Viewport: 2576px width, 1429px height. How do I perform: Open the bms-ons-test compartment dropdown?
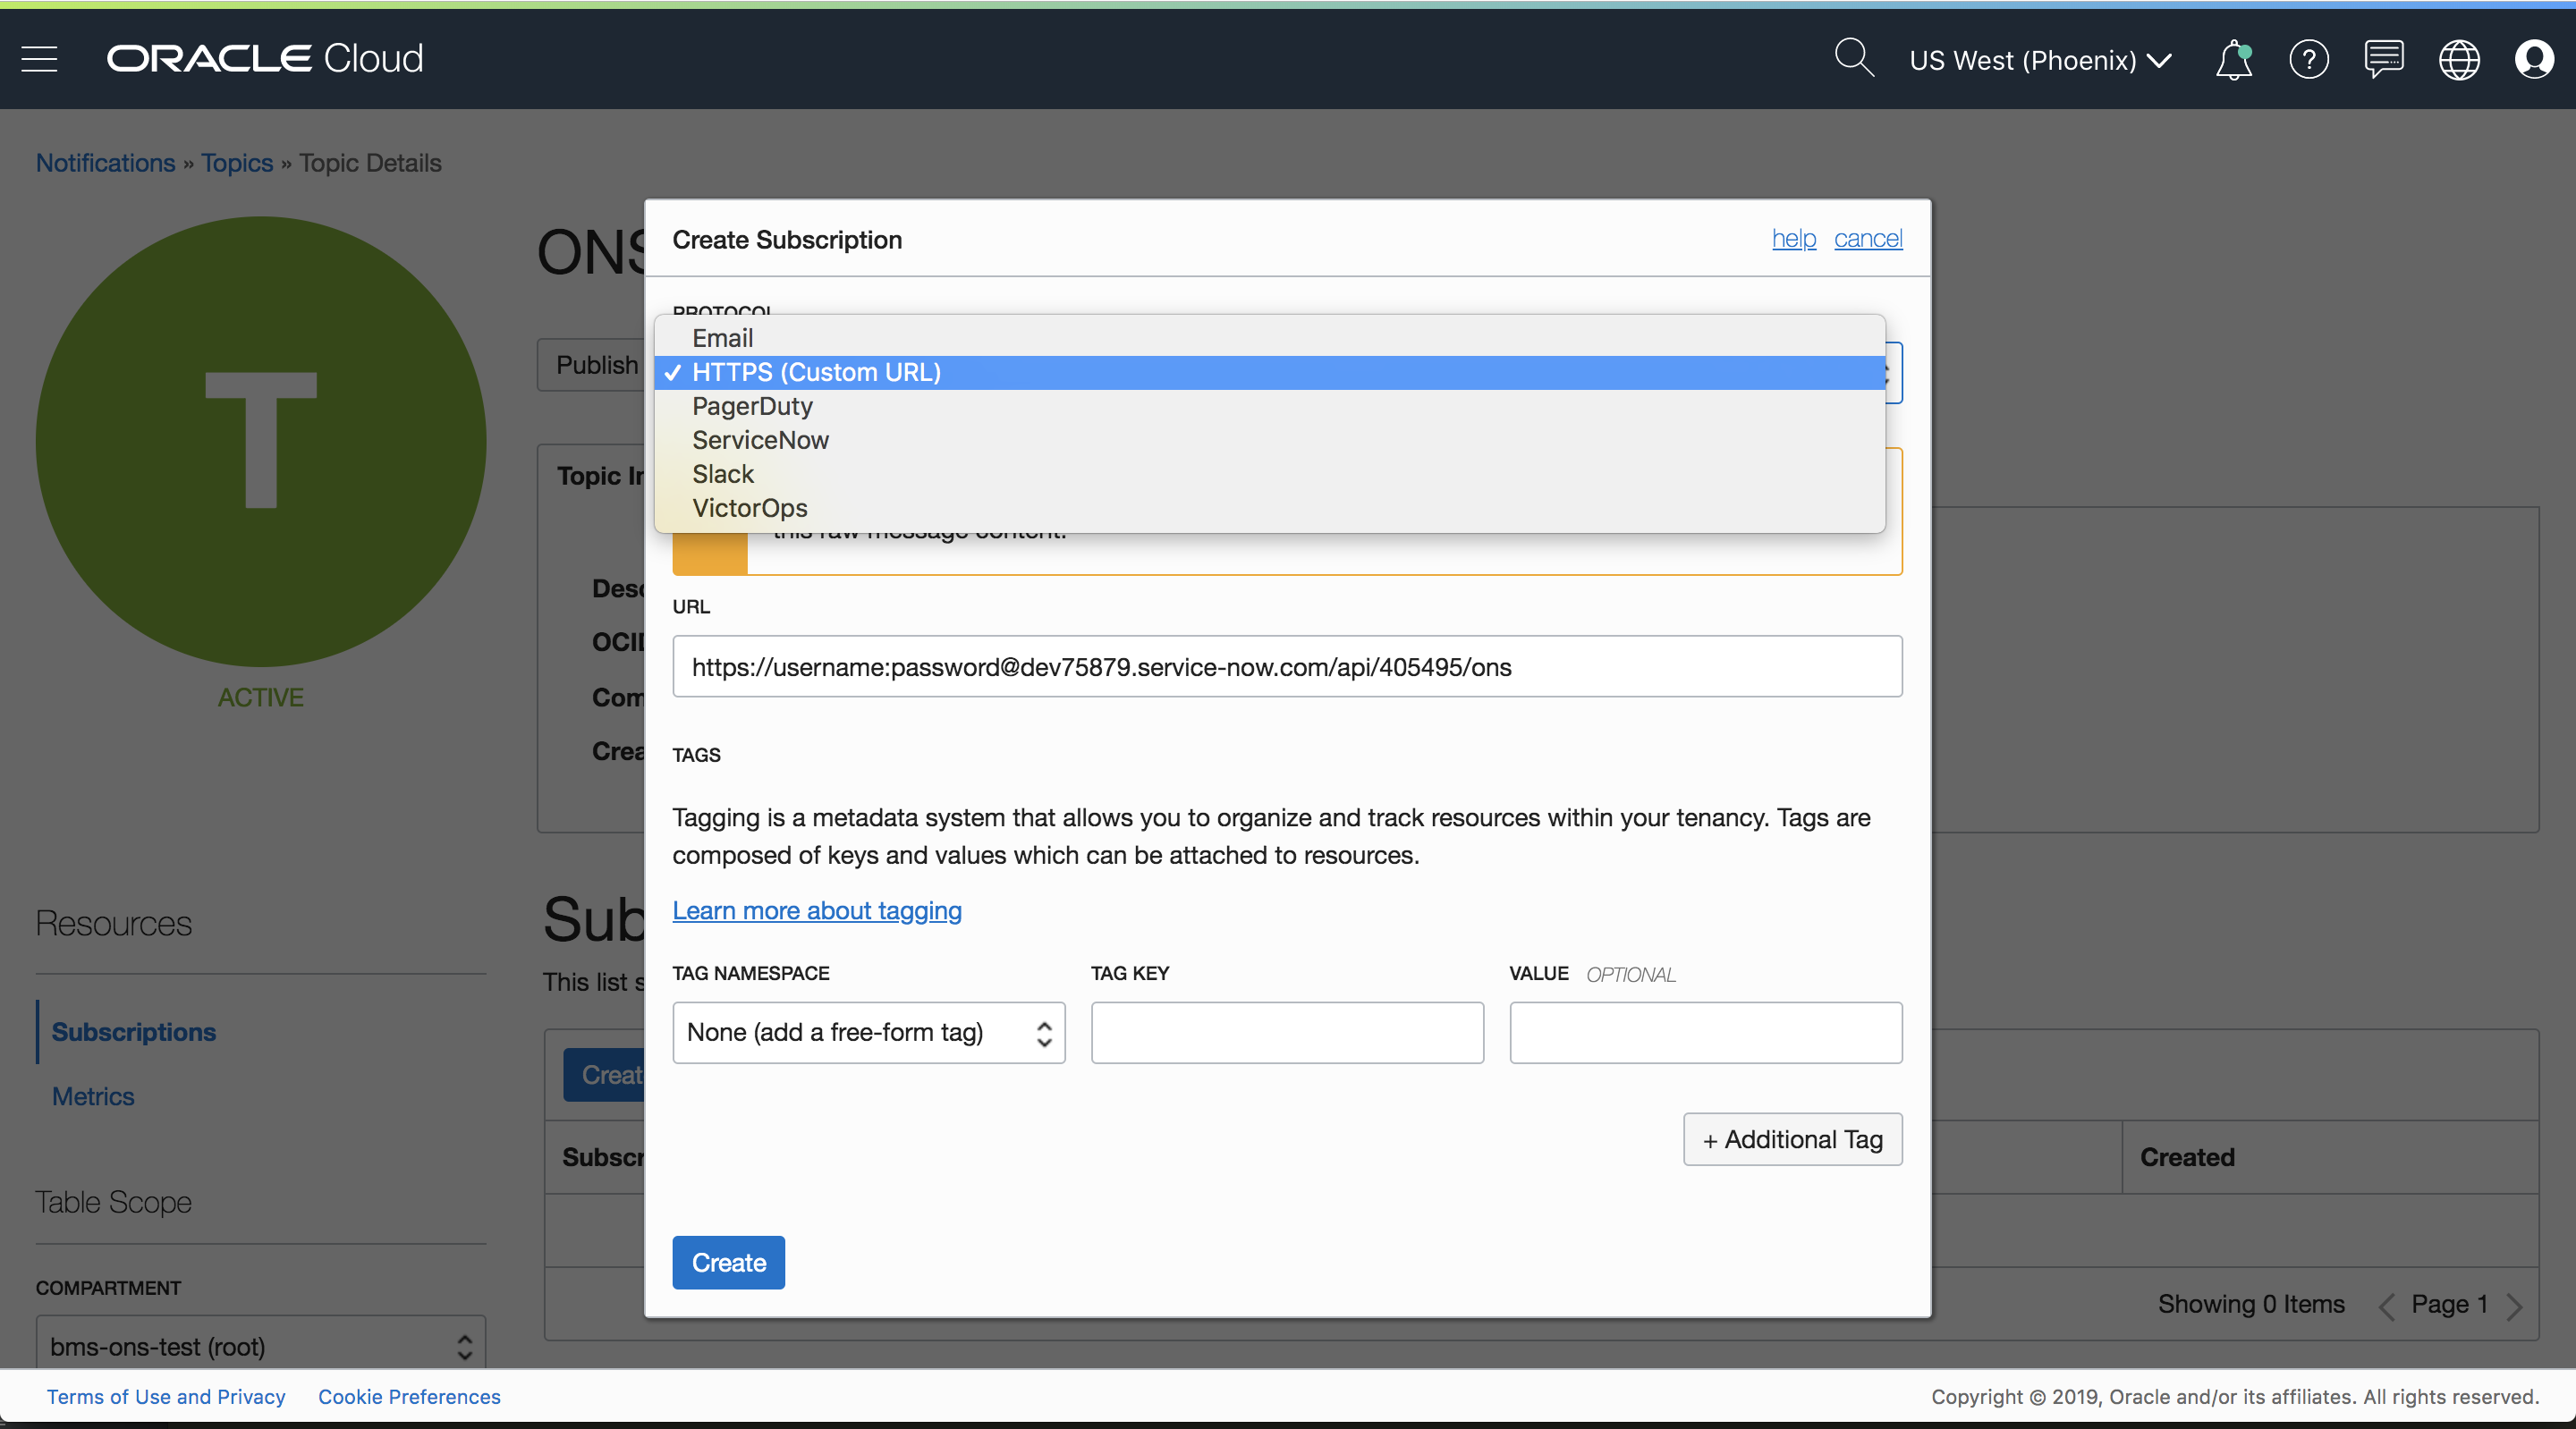click(260, 1346)
